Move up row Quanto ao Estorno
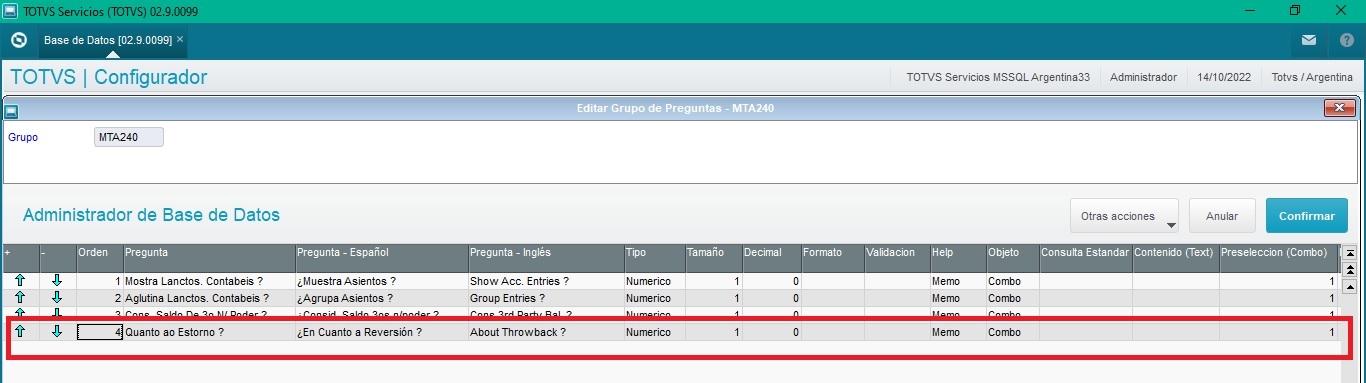Screen dimensions: 1366x383 (x=20, y=331)
